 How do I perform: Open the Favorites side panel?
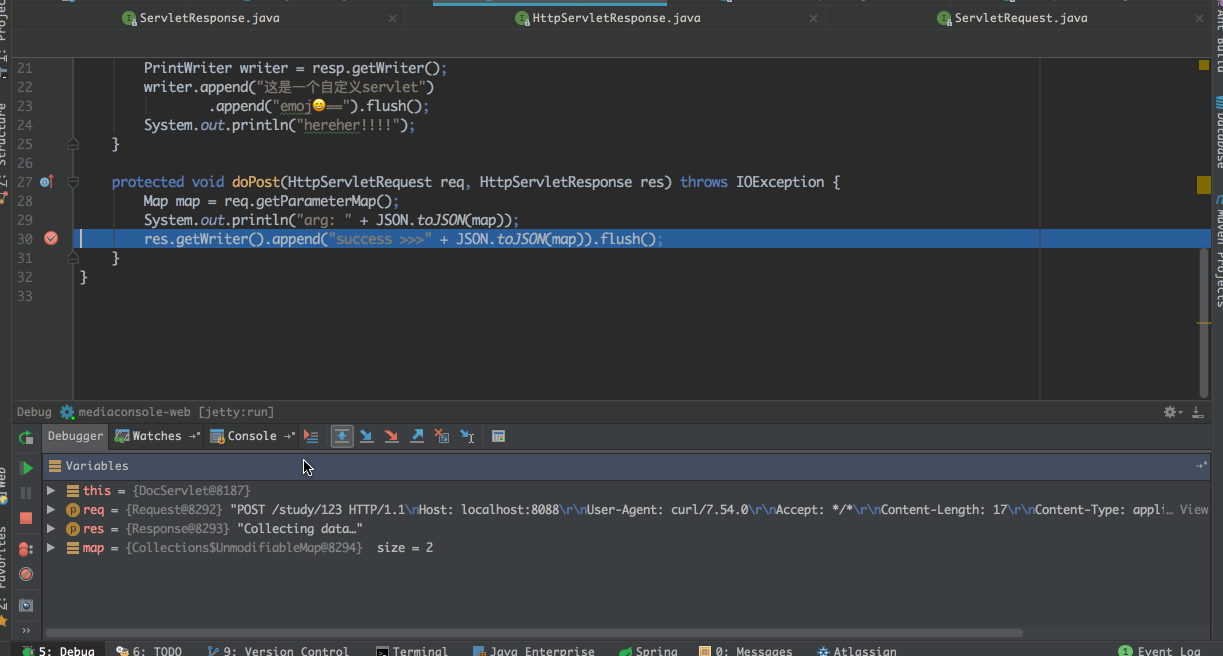5,578
